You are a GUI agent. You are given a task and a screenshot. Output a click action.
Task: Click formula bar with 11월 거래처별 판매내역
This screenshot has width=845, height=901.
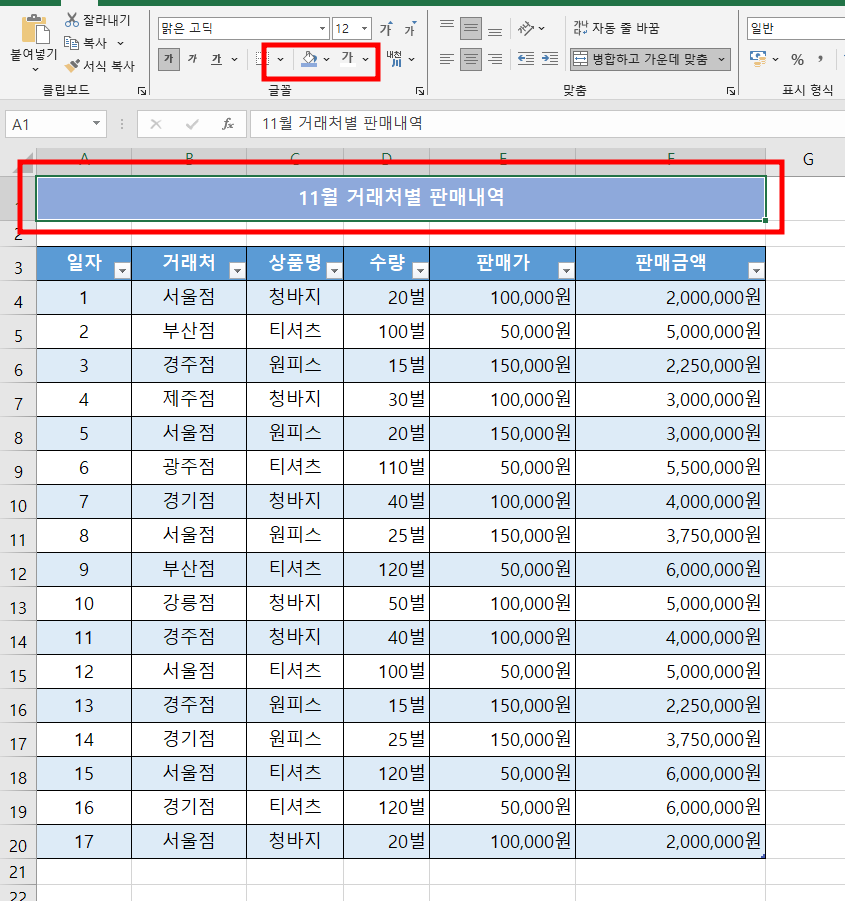[547, 124]
